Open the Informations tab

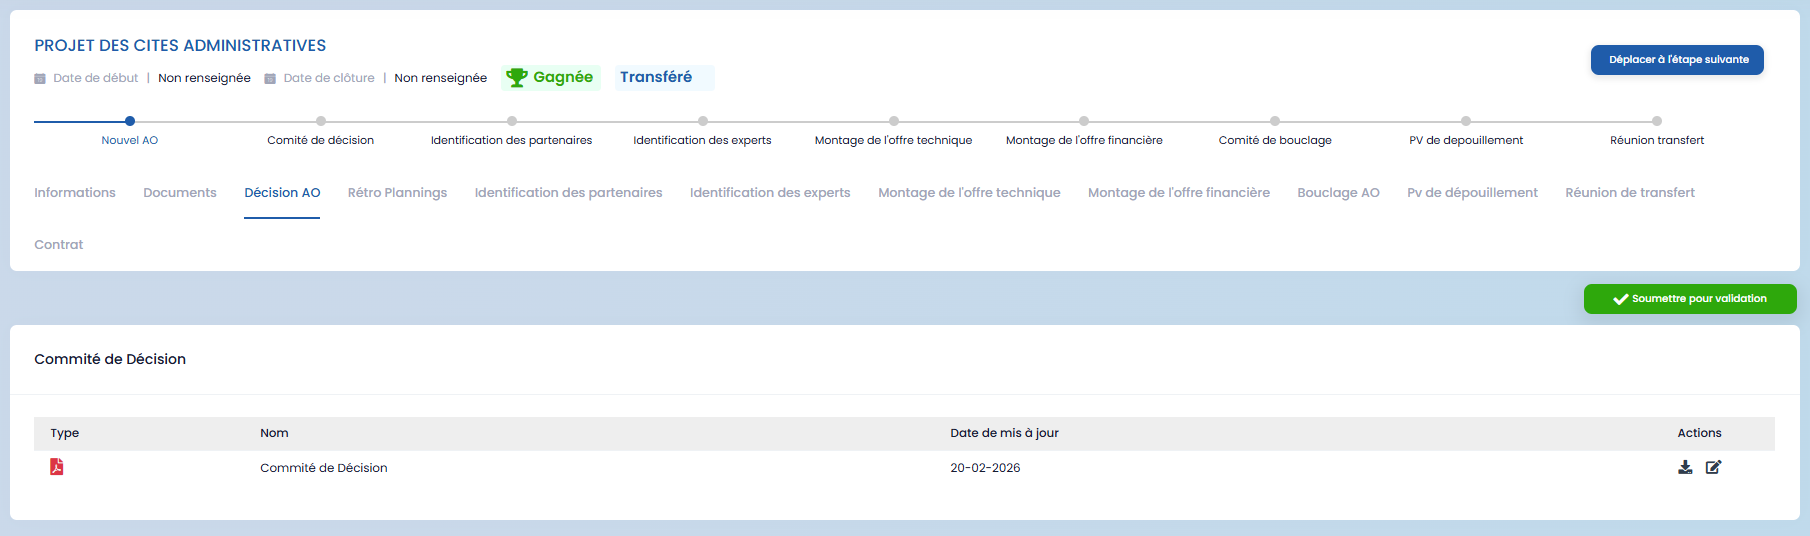click(x=75, y=193)
